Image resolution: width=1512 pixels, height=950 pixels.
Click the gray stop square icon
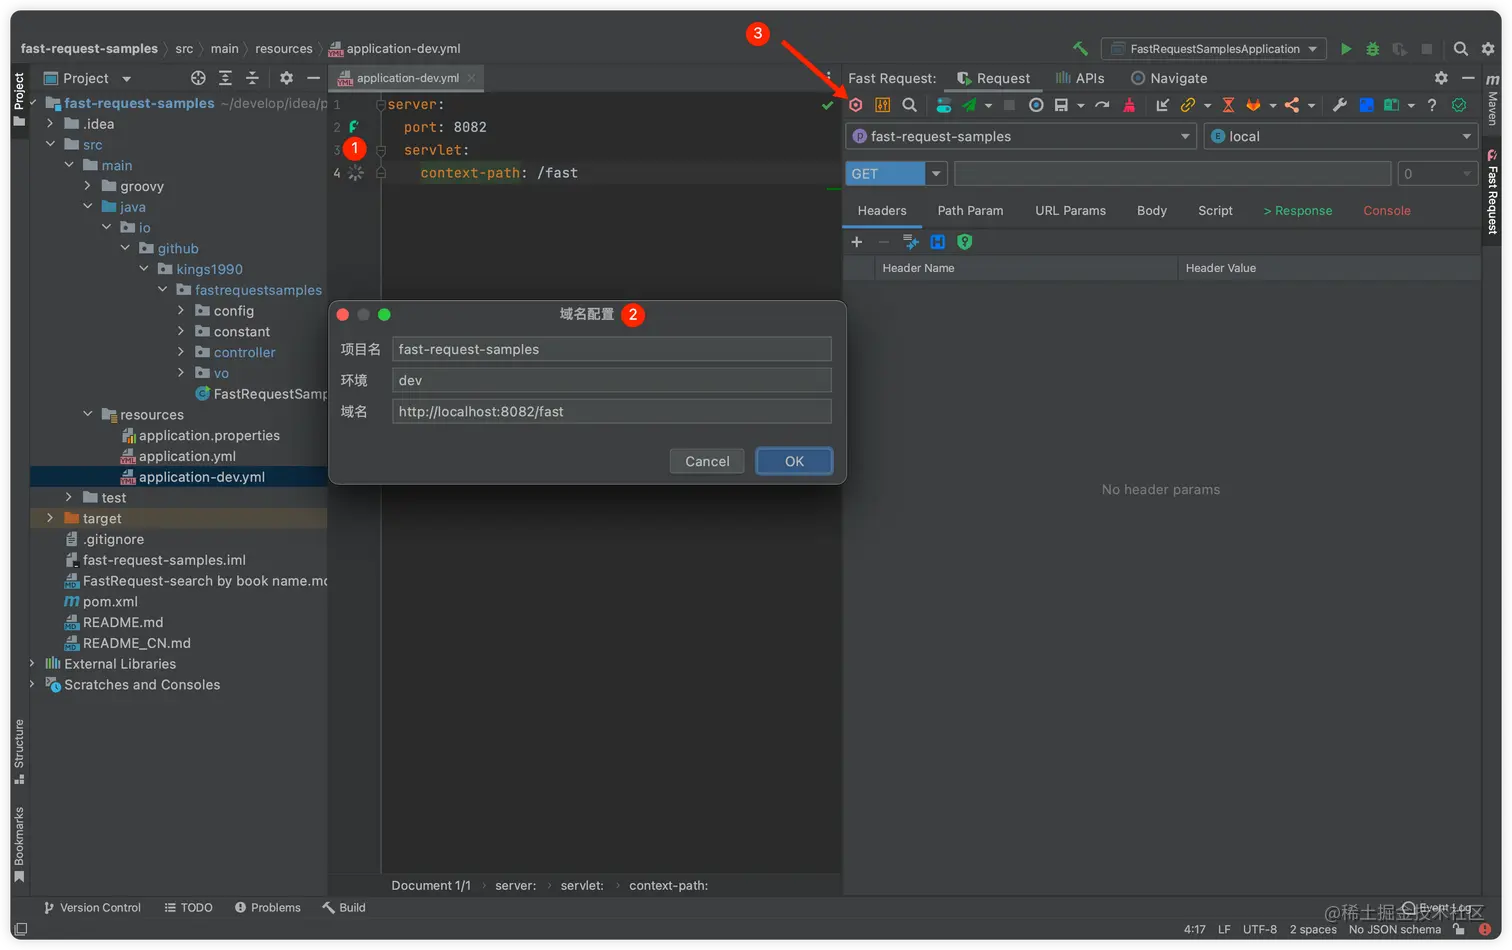tap(1009, 105)
